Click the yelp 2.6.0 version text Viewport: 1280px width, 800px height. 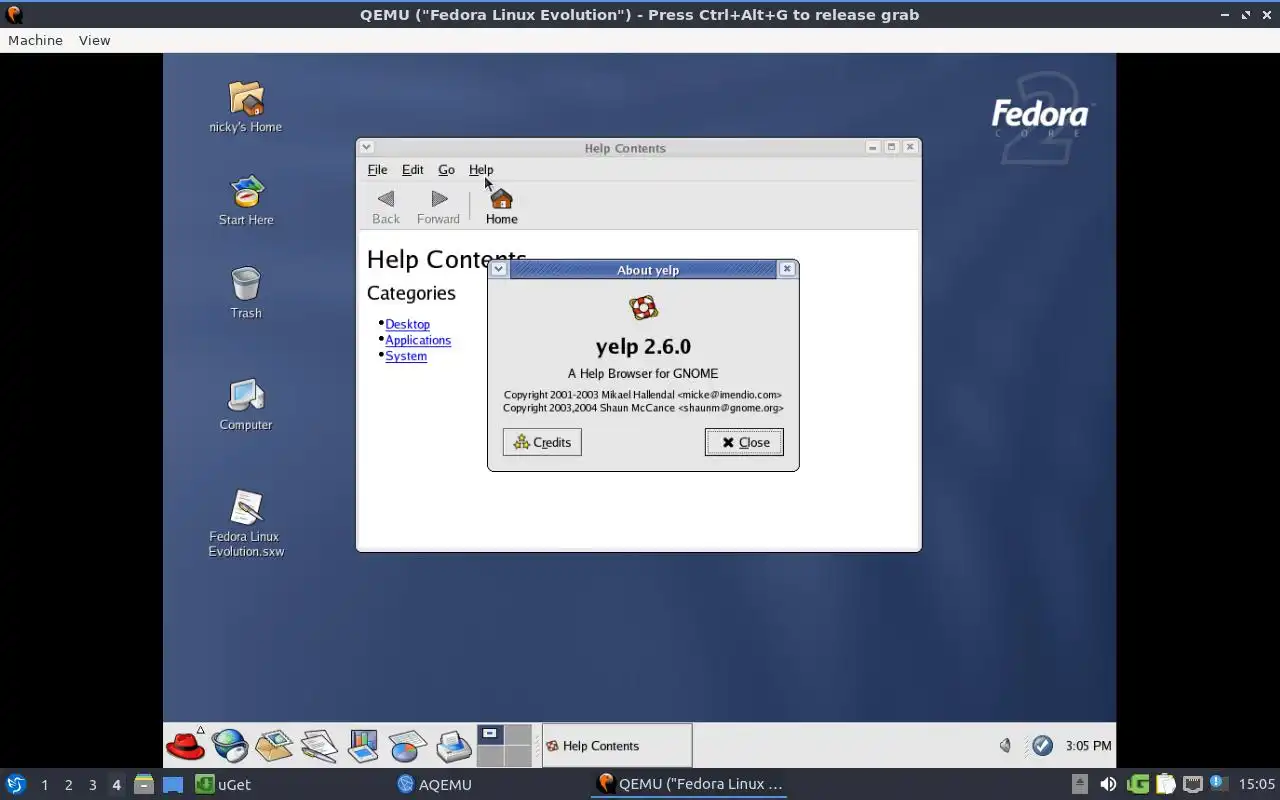tap(643, 346)
